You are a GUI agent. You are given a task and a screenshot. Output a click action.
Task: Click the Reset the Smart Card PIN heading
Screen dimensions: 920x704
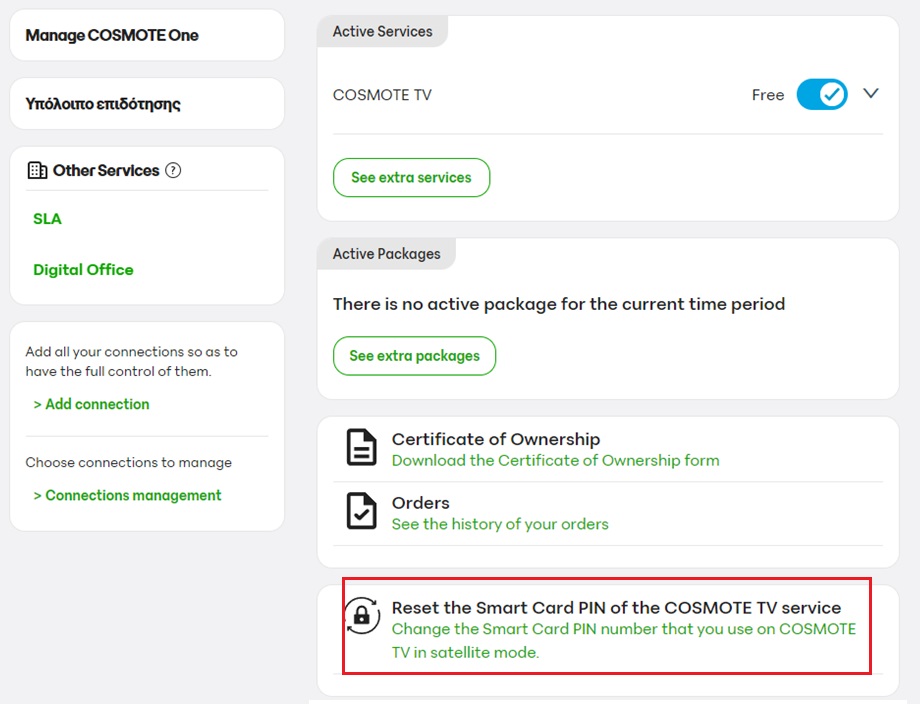[616, 608]
